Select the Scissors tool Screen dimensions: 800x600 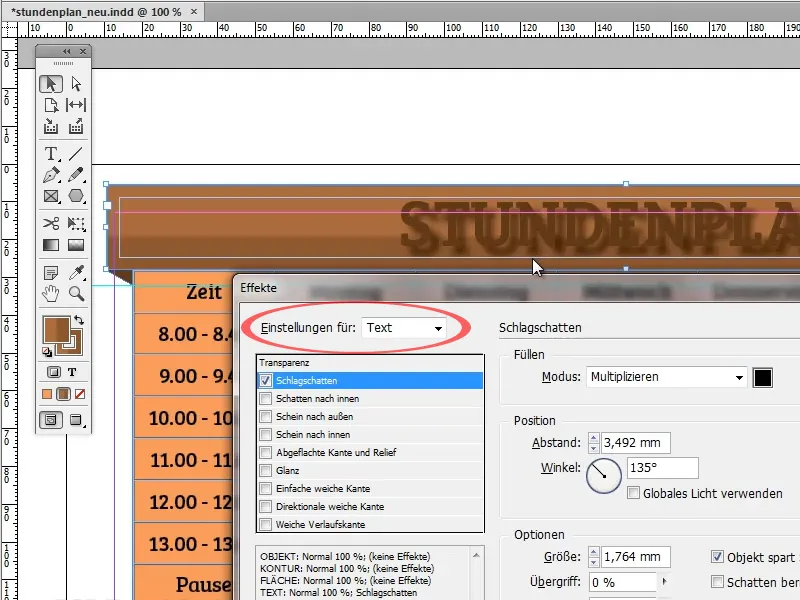pyautogui.click(x=51, y=223)
